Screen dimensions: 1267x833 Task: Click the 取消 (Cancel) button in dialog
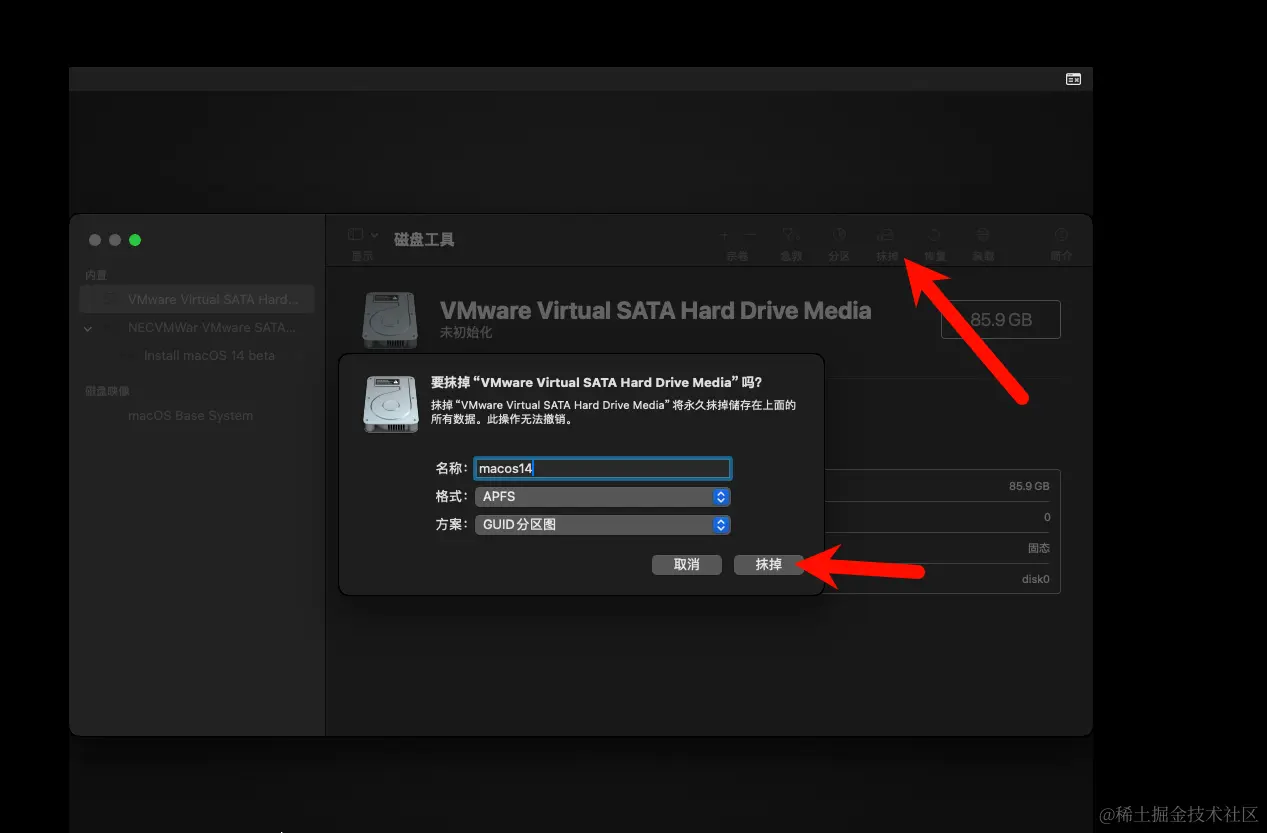tap(686, 565)
